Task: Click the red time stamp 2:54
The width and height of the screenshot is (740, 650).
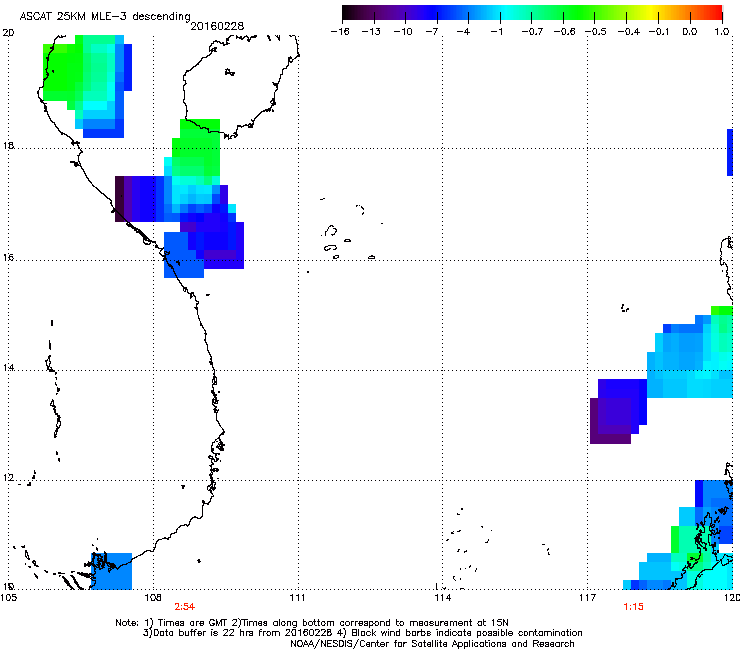Action: pos(185,607)
